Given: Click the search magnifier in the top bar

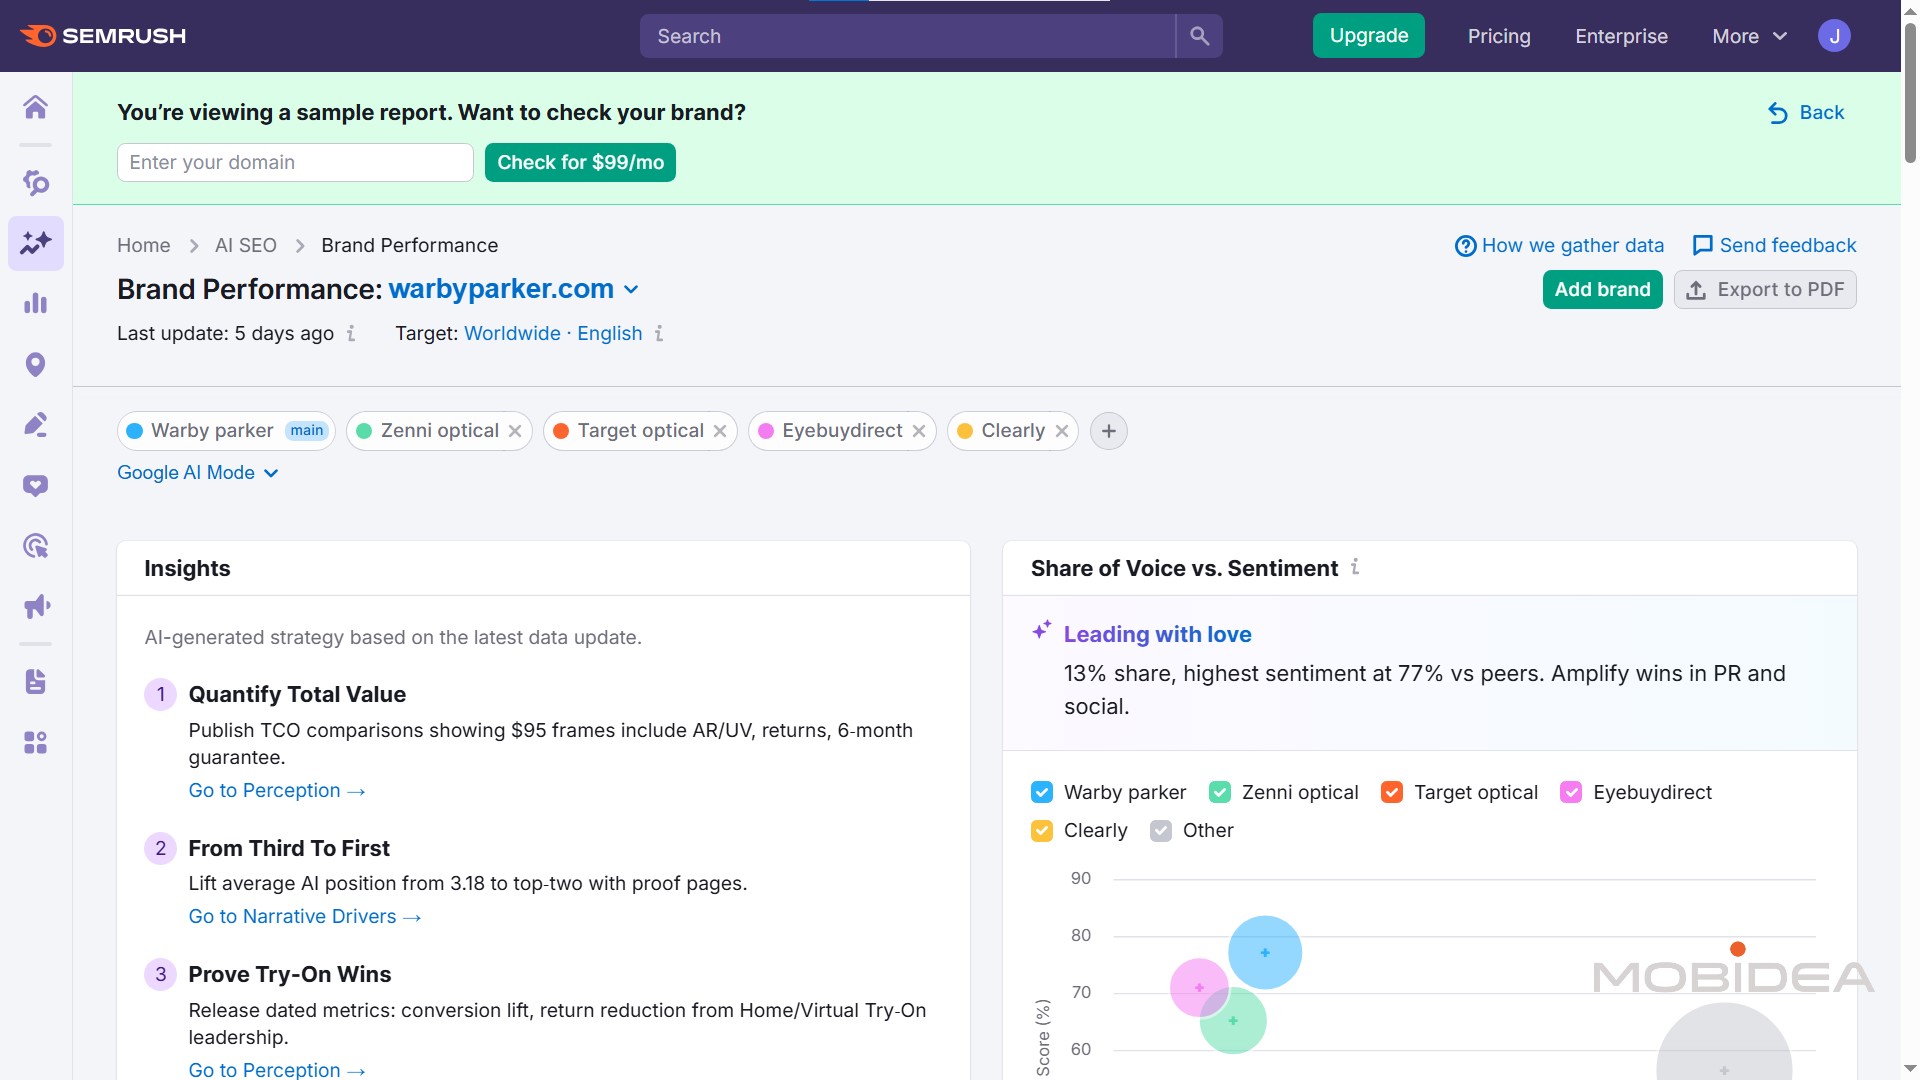Looking at the screenshot, I should 1199,36.
